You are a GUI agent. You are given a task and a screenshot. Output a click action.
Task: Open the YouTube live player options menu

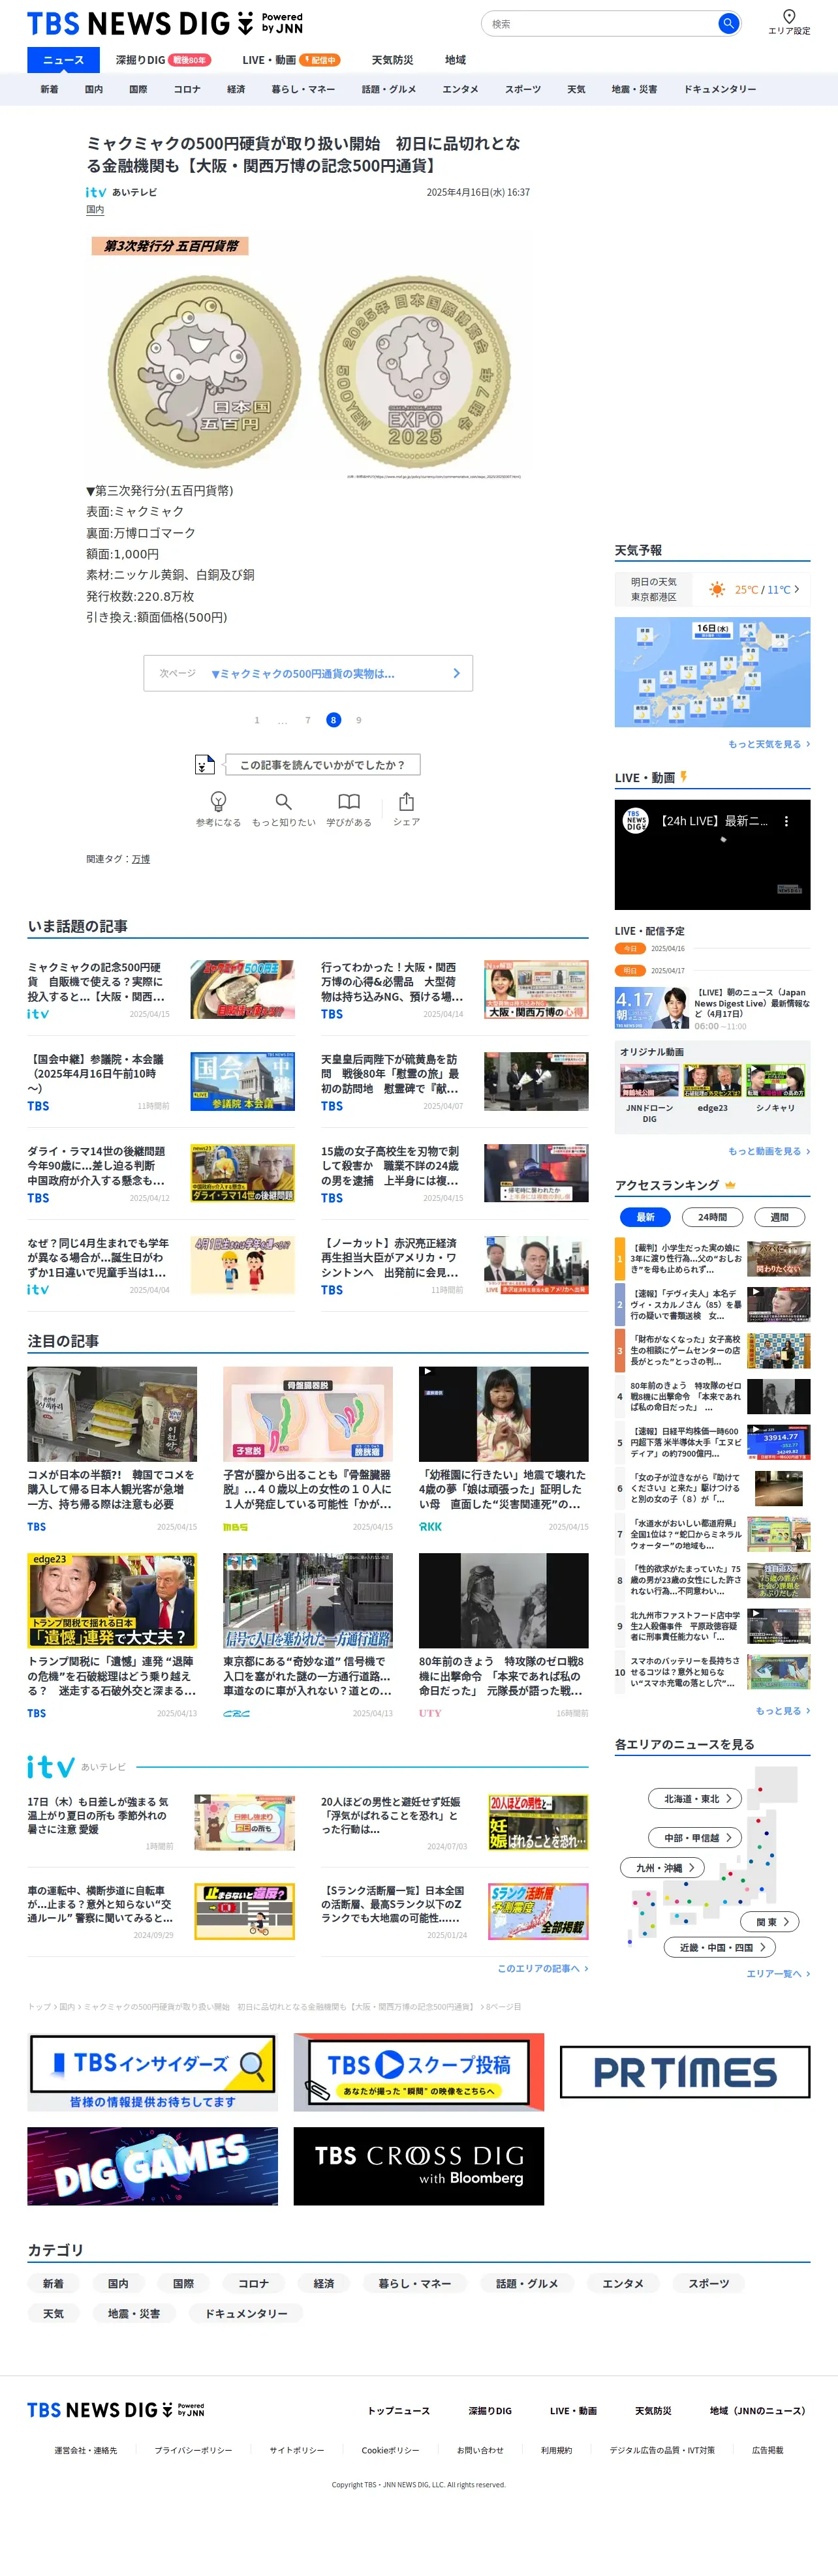point(786,821)
